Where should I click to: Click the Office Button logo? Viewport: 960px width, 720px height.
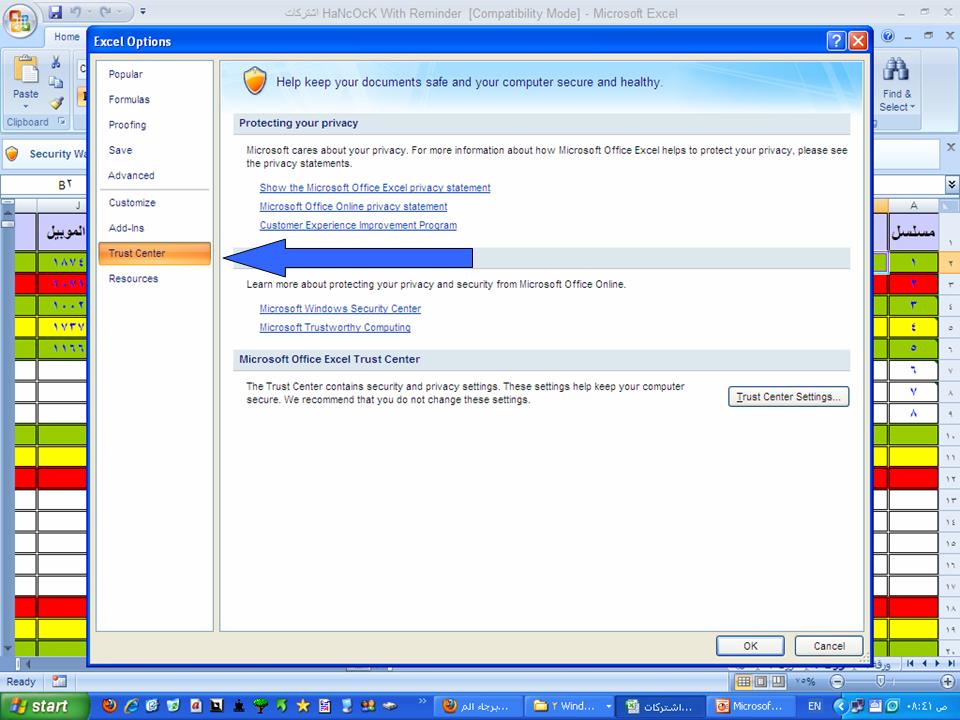point(20,20)
